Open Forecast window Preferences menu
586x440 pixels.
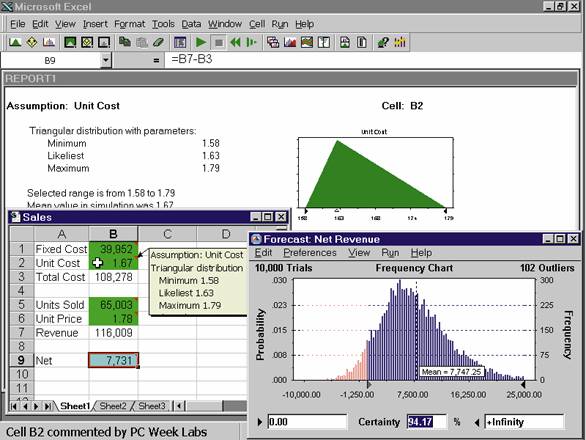click(x=310, y=253)
